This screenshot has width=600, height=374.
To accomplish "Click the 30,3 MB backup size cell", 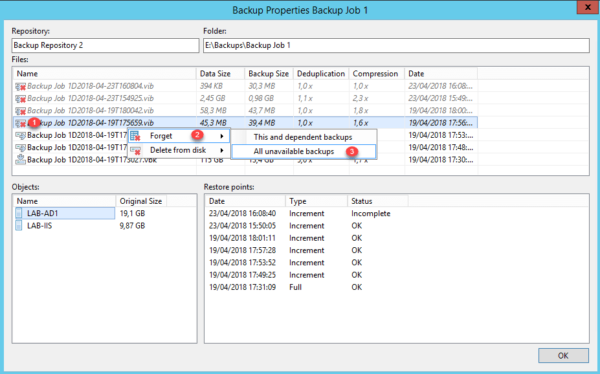I will [x=262, y=86].
